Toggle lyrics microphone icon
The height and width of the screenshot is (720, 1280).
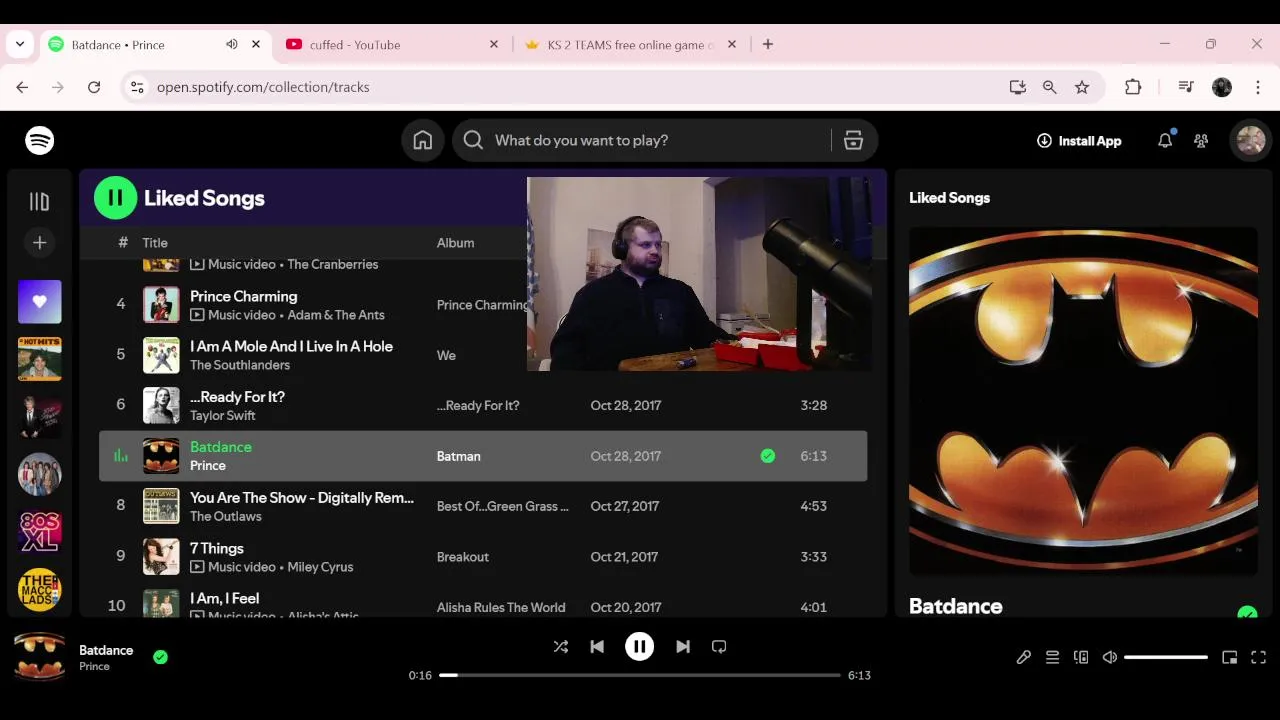[1024, 657]
